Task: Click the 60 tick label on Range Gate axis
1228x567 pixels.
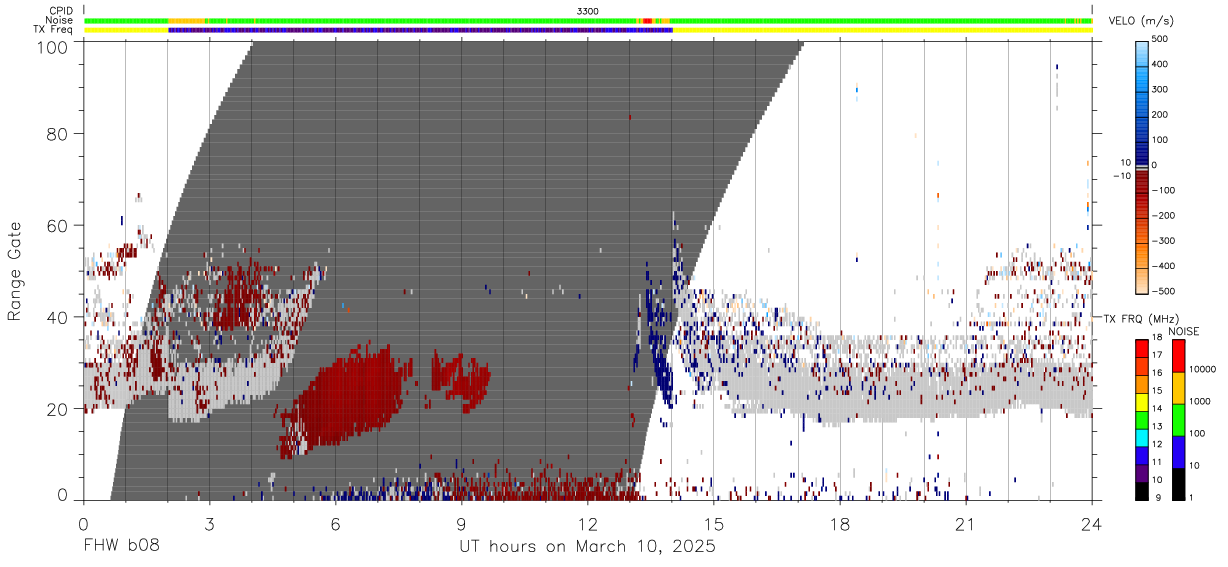Action: click(x=59, y=226)
